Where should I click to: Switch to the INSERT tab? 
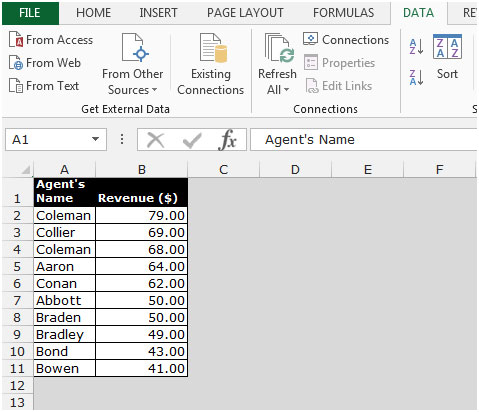coord(158,13)
